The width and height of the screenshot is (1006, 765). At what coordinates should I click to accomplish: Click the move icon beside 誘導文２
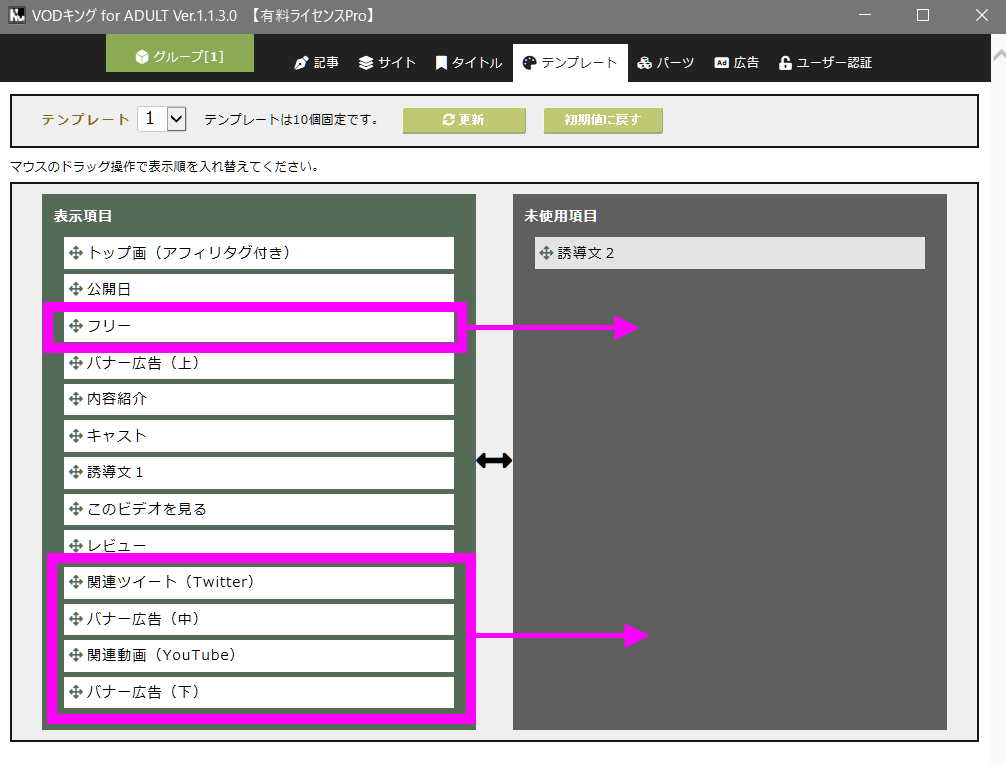click(x=547, y=253)
